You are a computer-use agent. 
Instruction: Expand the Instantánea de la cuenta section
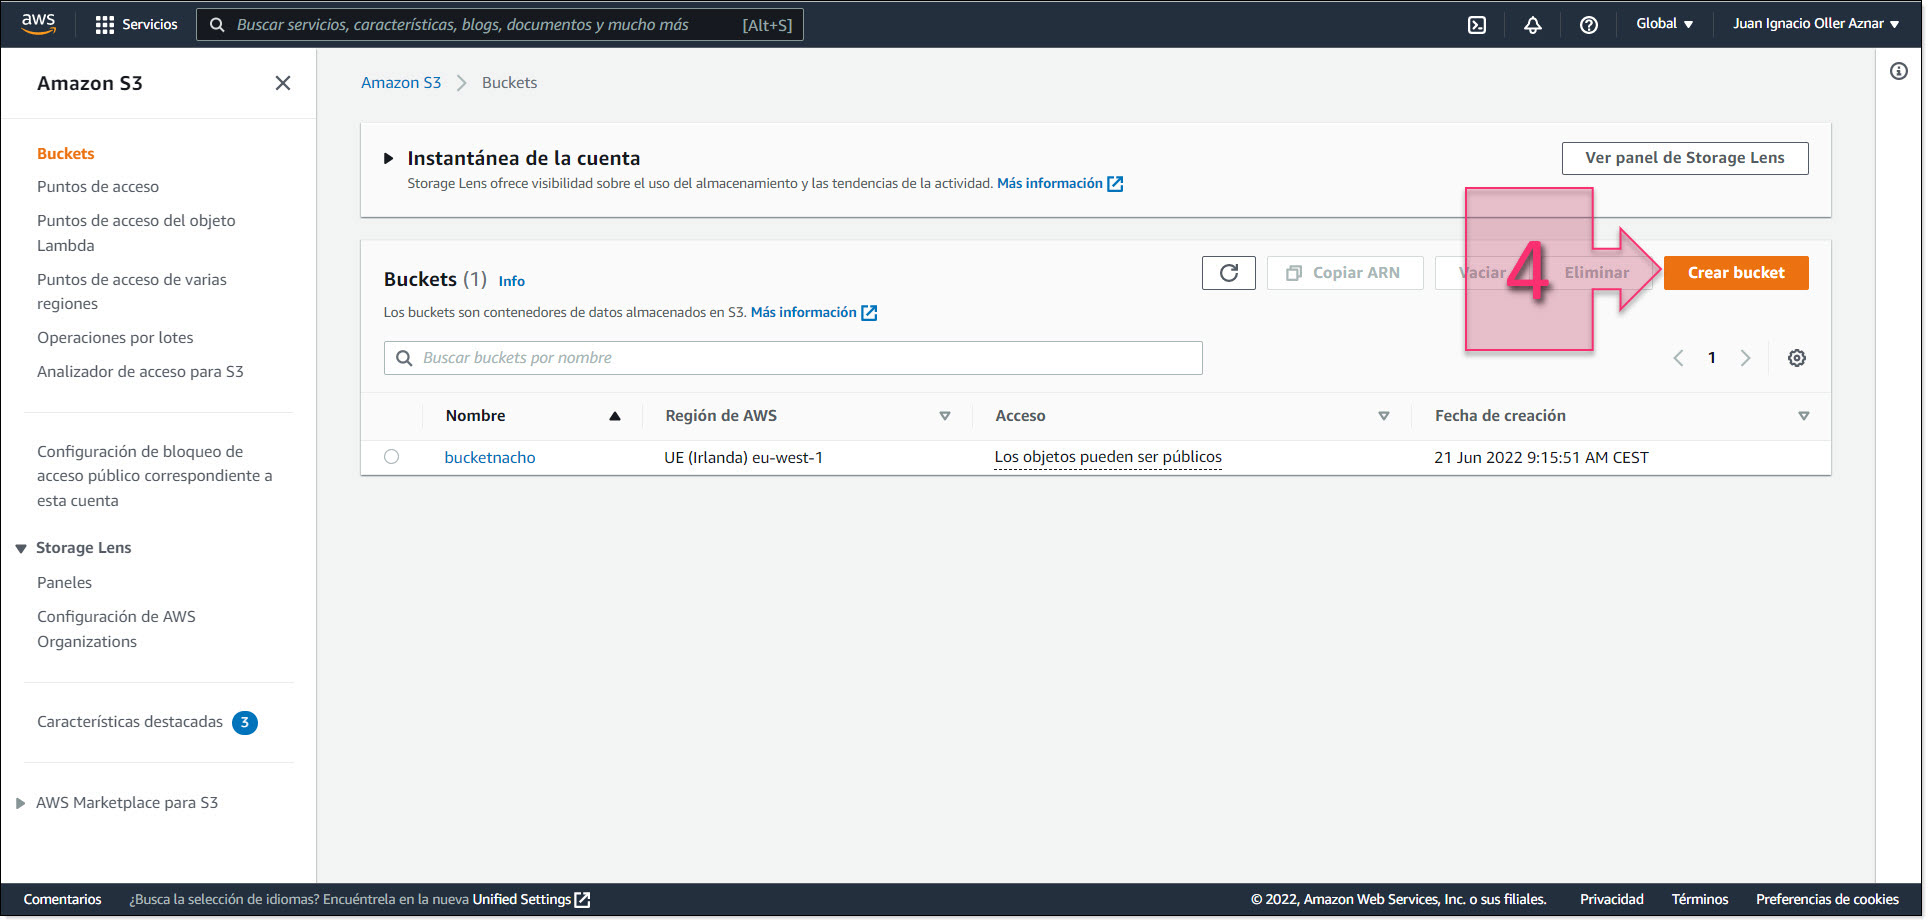(389, 157)
